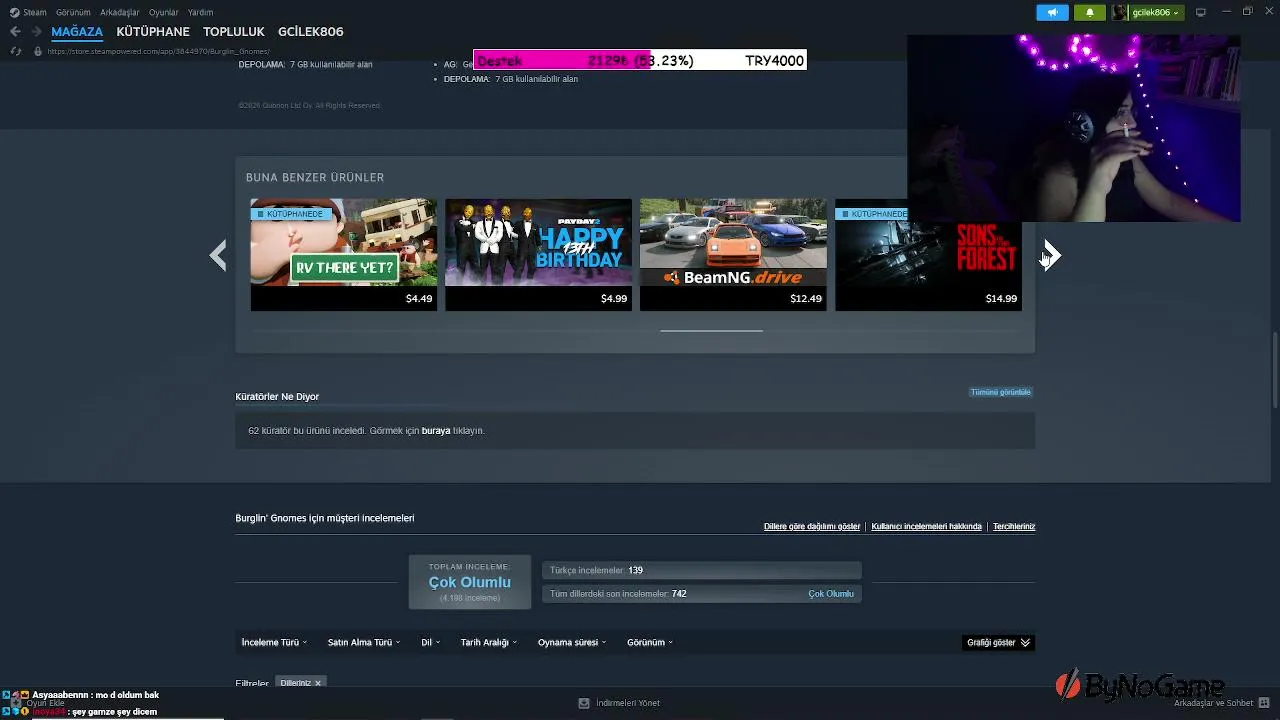The height and width of the screenshot is (720, 1280).
Task: Click the Türkçe incelemeler 139 bar
Action: (701, 570)
